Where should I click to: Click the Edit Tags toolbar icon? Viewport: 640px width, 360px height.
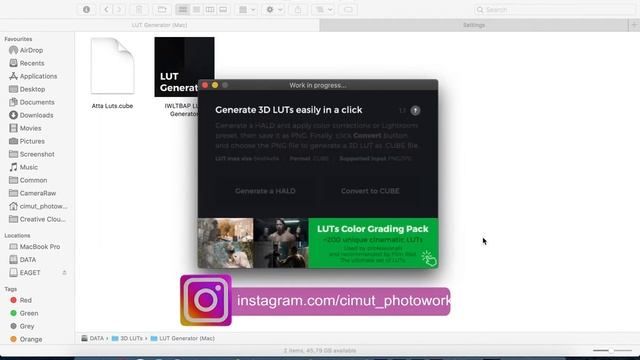tap(348, 9)
